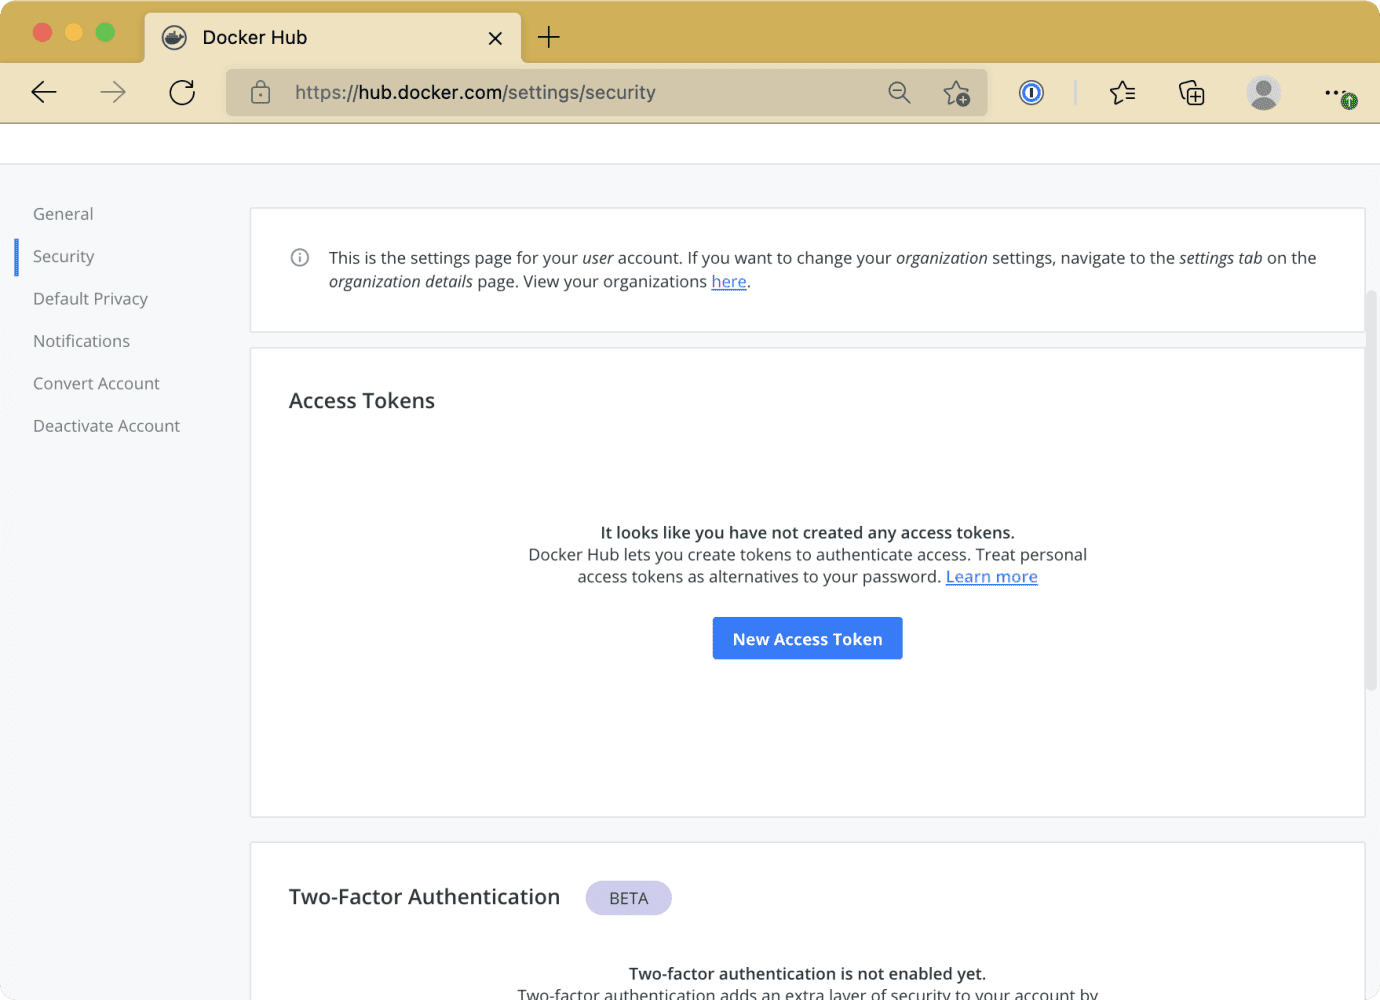Click the zoom magnifier icon in address bar
The height and width of the screenshot is (1000, 1380).
pyautogui.click(x=899, y=93)
